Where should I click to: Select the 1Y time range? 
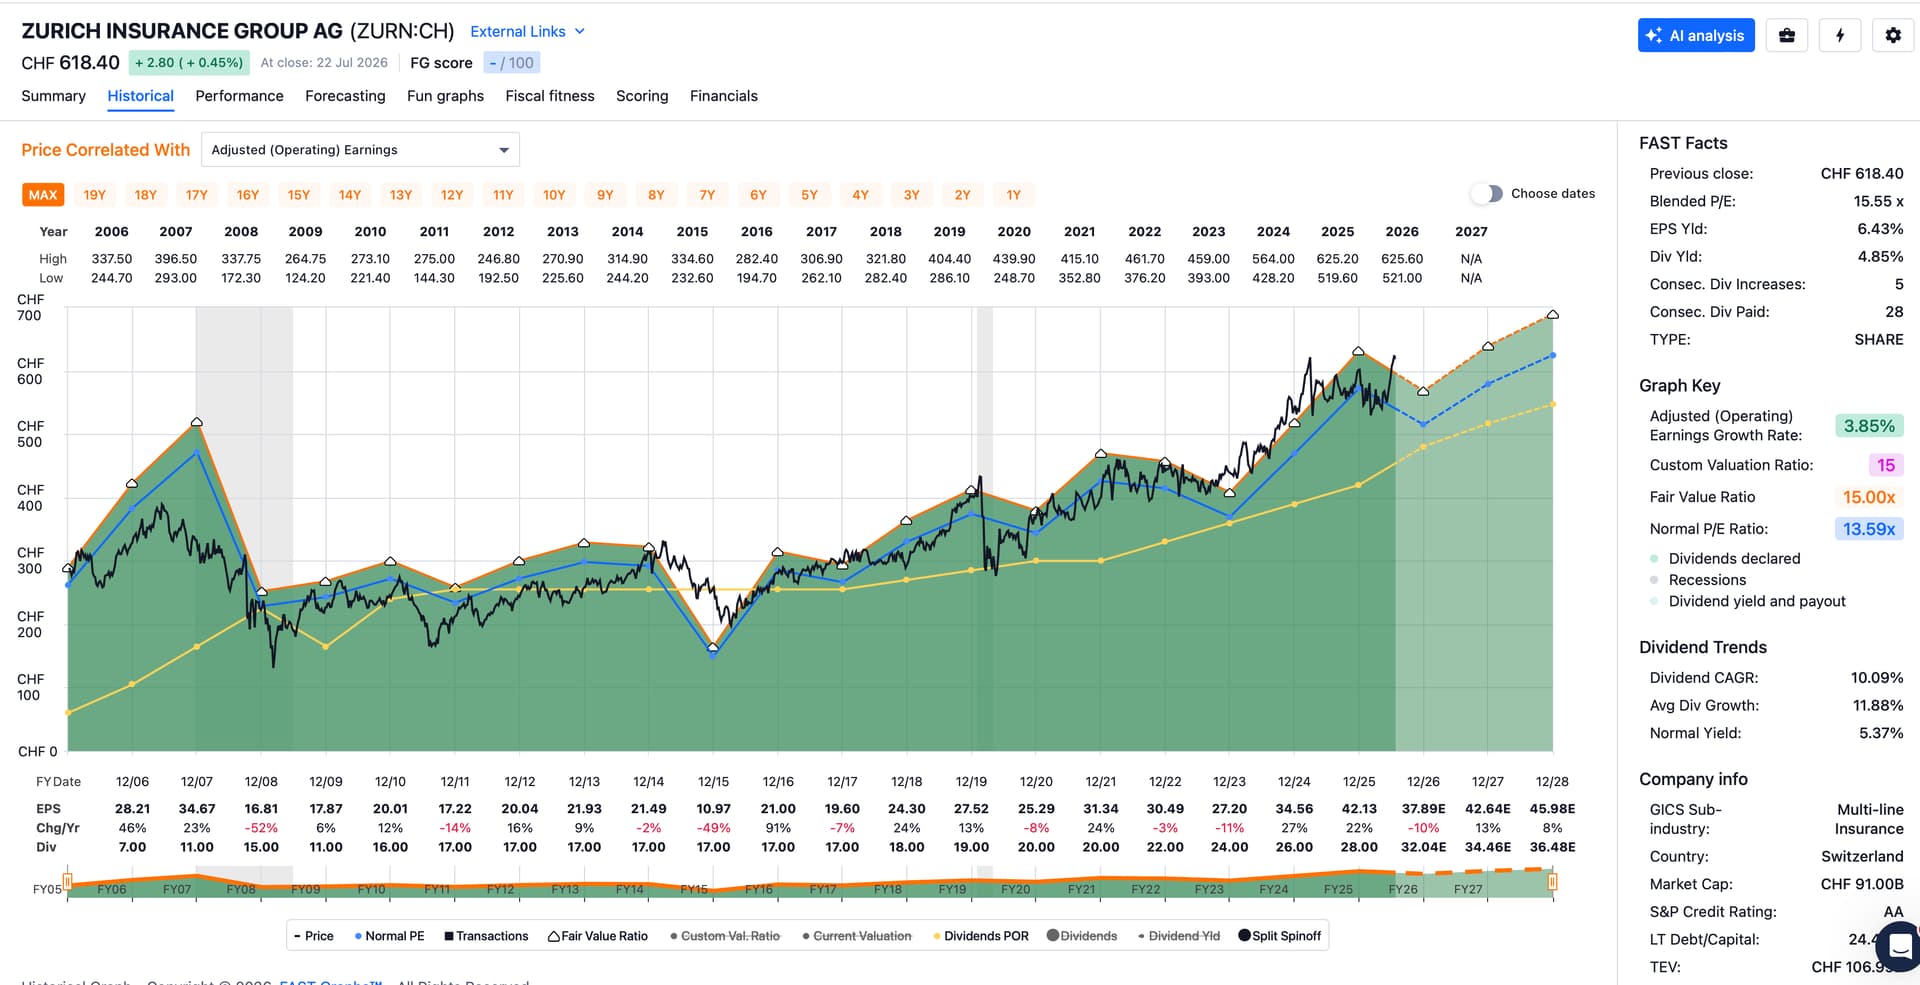click(1014, 195)
